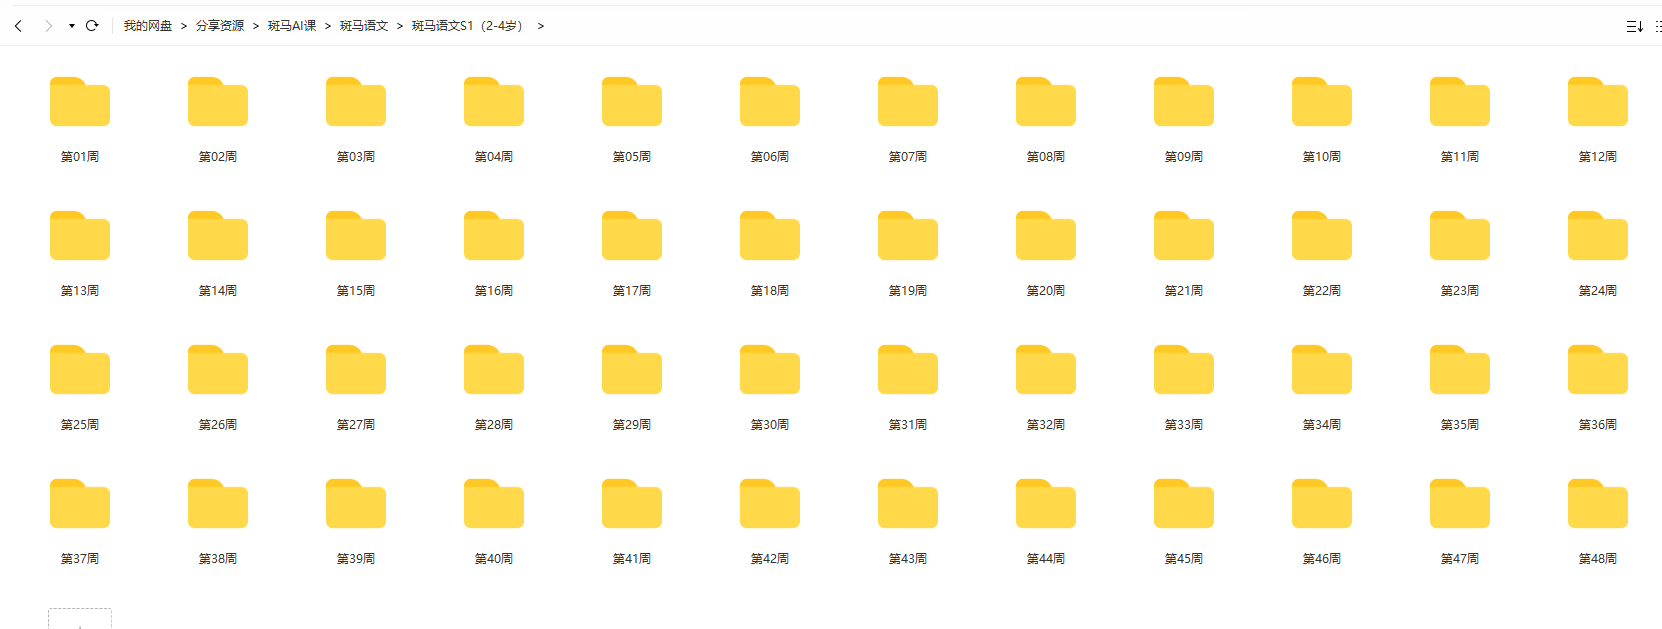This screenshot has width=1662, height=629.
Task: Jump to 分享资源 breadcrumb link
Action: [x=220, y=26]
